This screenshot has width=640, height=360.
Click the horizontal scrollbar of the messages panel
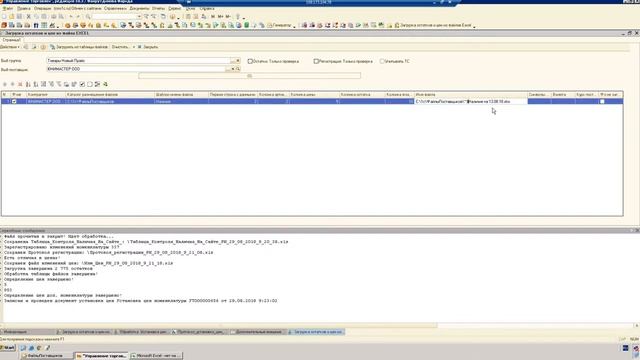220,325
